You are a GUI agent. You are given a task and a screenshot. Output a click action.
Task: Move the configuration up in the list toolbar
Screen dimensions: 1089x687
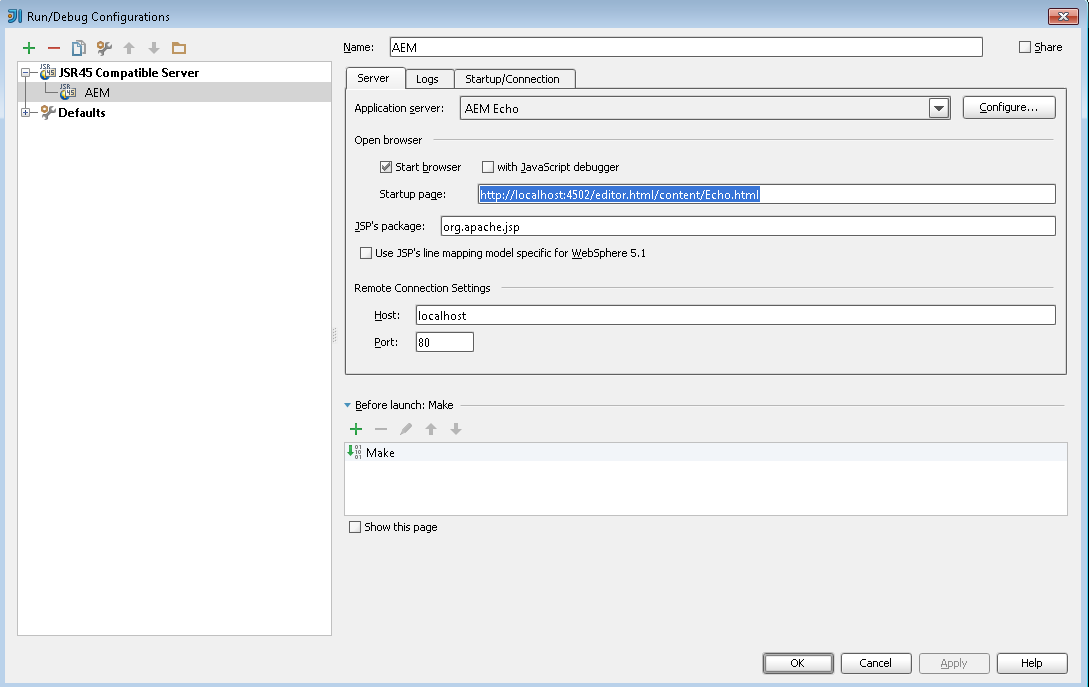click(129, 48)
